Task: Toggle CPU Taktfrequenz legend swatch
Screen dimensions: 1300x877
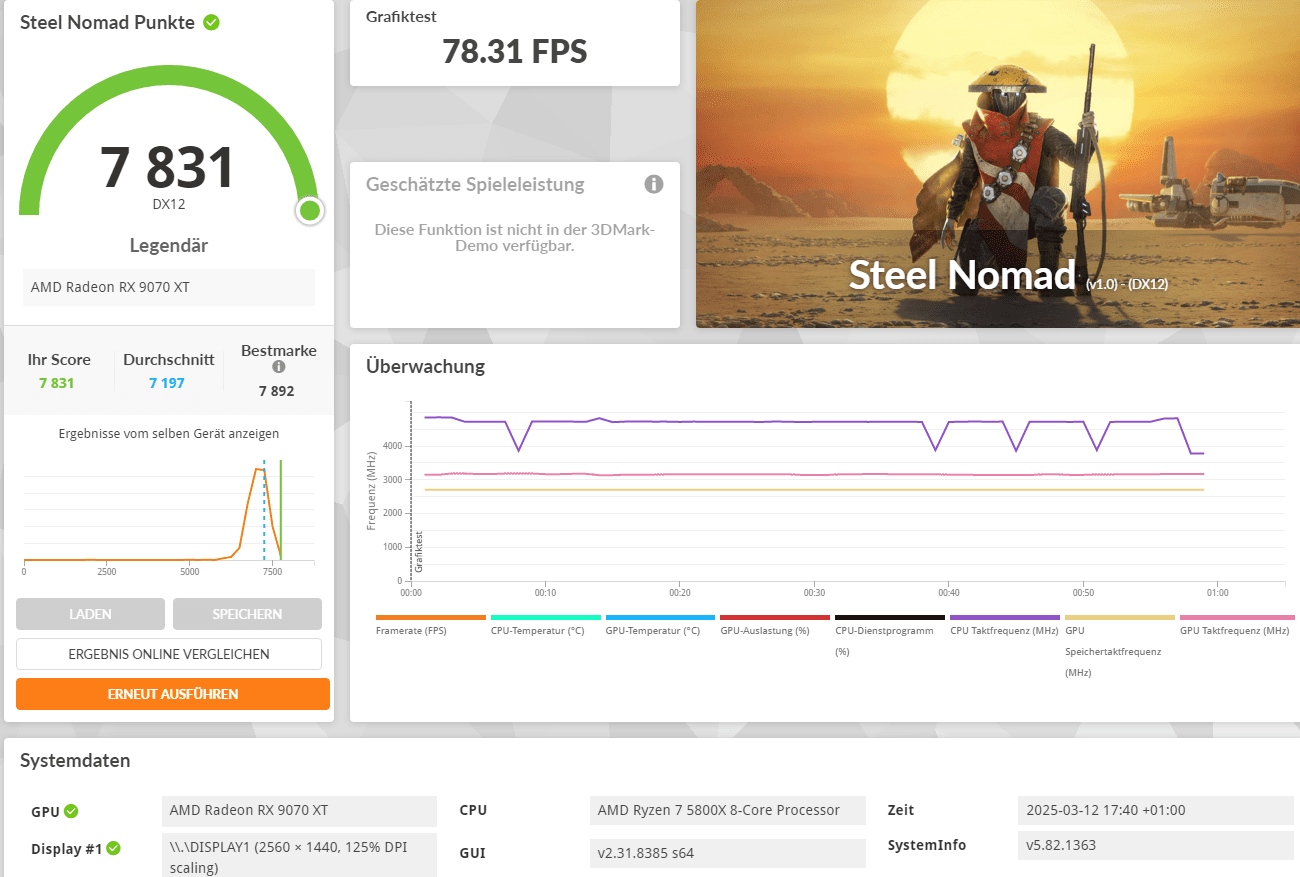Action: tap(1005, 618)
